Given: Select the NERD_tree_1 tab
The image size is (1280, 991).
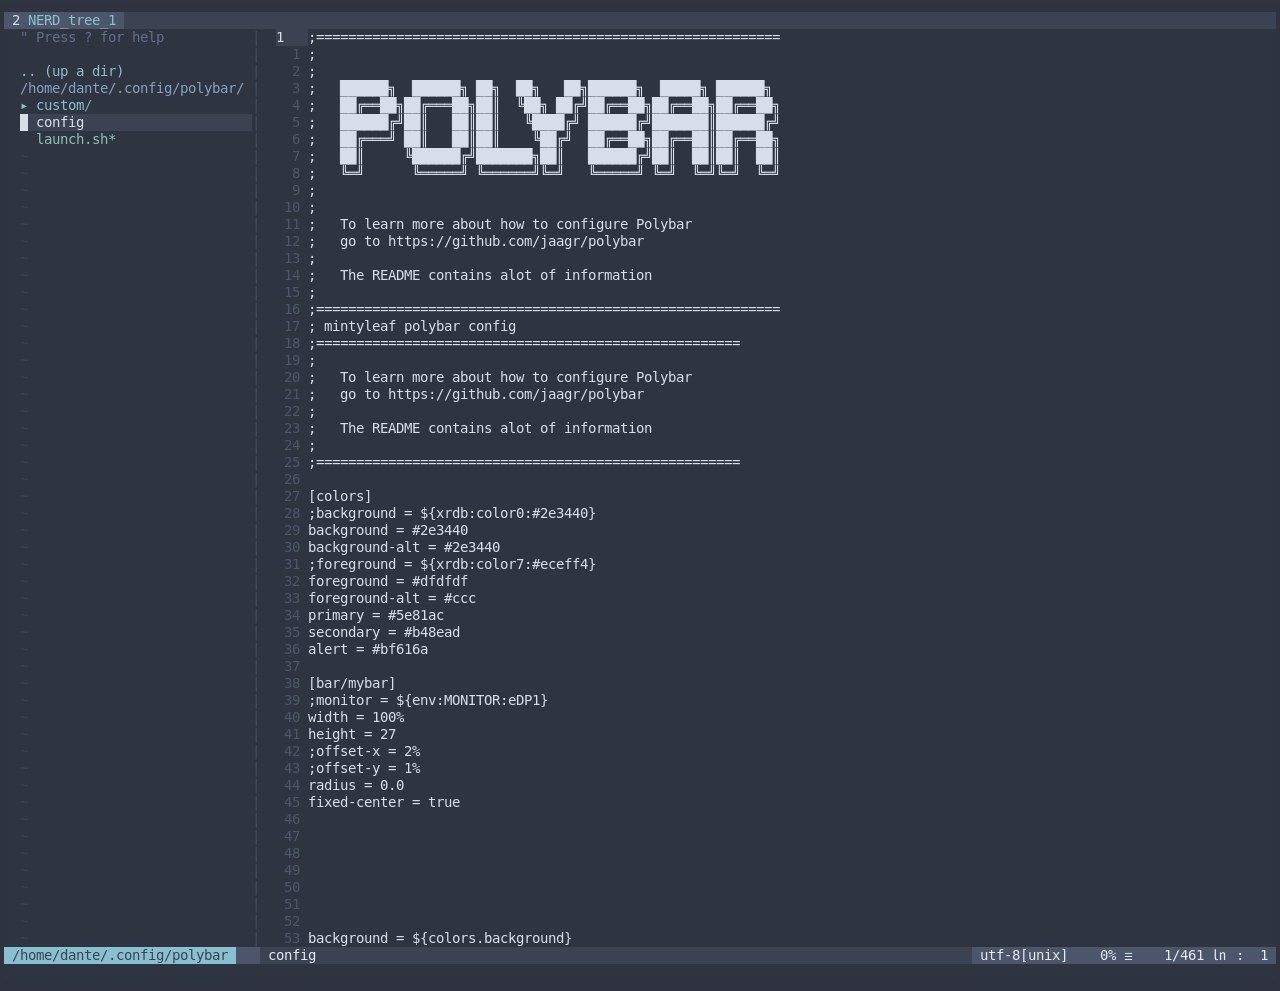Looking at the screenshot, I should click(x=64, y=20).
